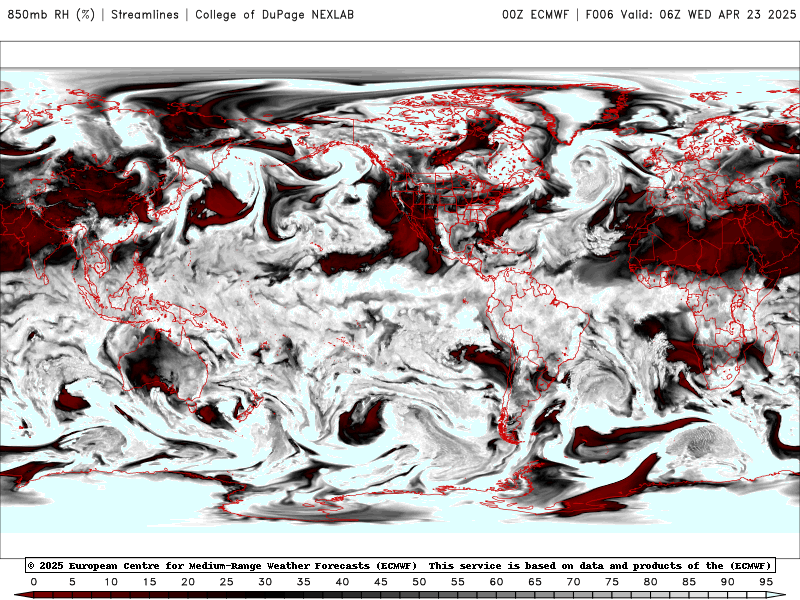Click "College of DuPage NEXLAB" header text
Image resolution: width=800 pixels, height=600 pixels.
click(x=274, y=14)
